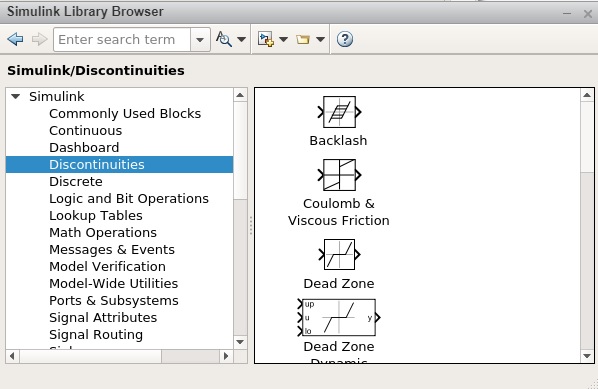Viewport: 598px width, 389px height.
Task: Expand the new model dropdown arrow
Action: click(x=283, y=39)
